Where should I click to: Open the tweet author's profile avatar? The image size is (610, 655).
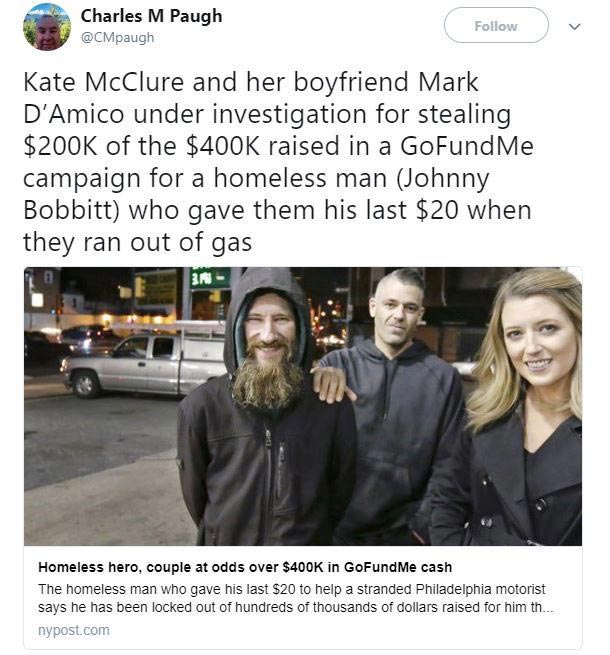pos(47,27)
